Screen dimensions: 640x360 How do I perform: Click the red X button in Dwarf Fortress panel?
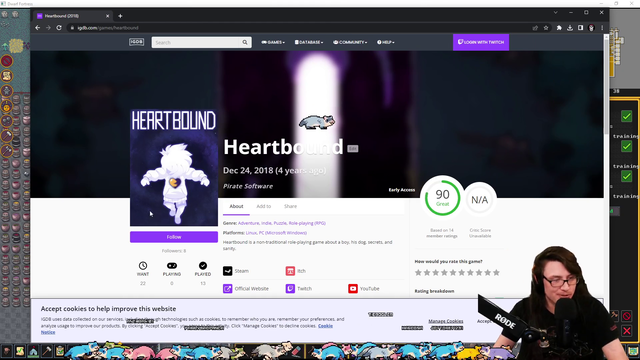pyautogui.click(x=627, y=331)
